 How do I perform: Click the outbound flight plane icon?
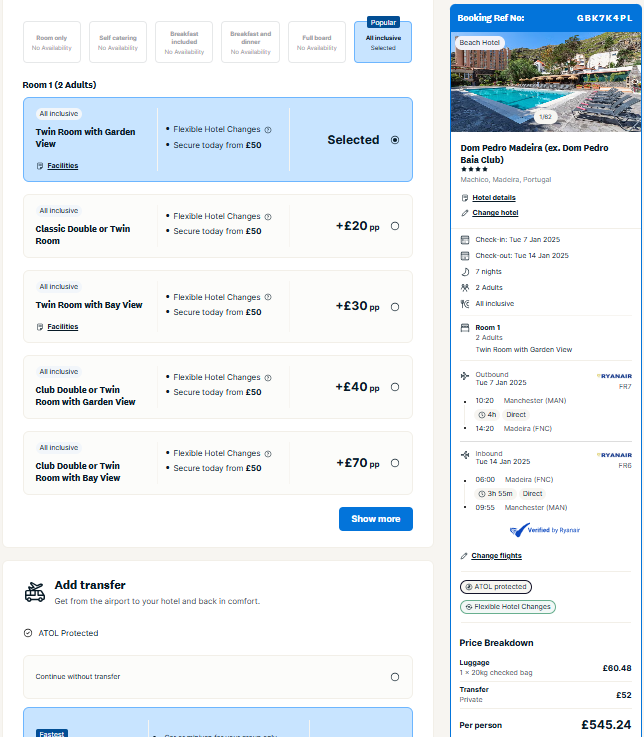tap(465, 376)
